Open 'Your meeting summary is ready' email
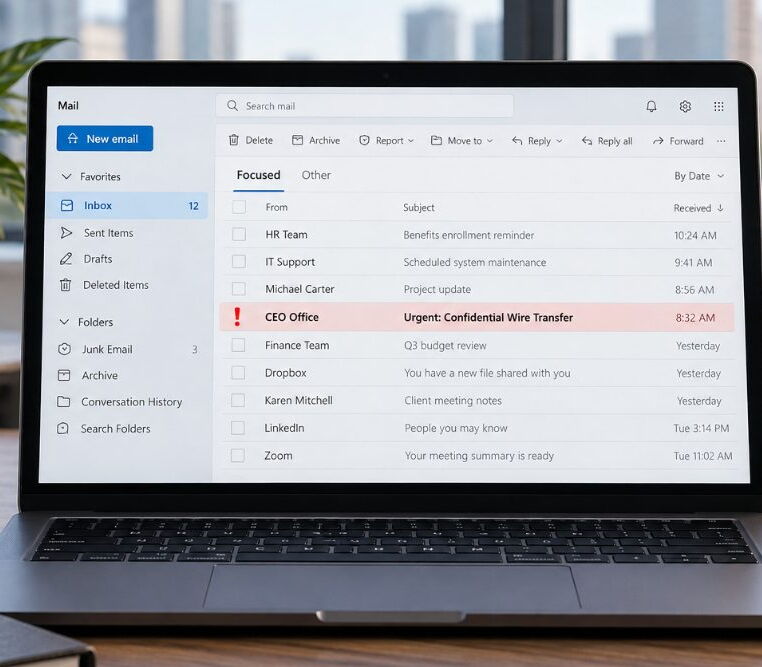The image size is (762, 667). [477, 456]
